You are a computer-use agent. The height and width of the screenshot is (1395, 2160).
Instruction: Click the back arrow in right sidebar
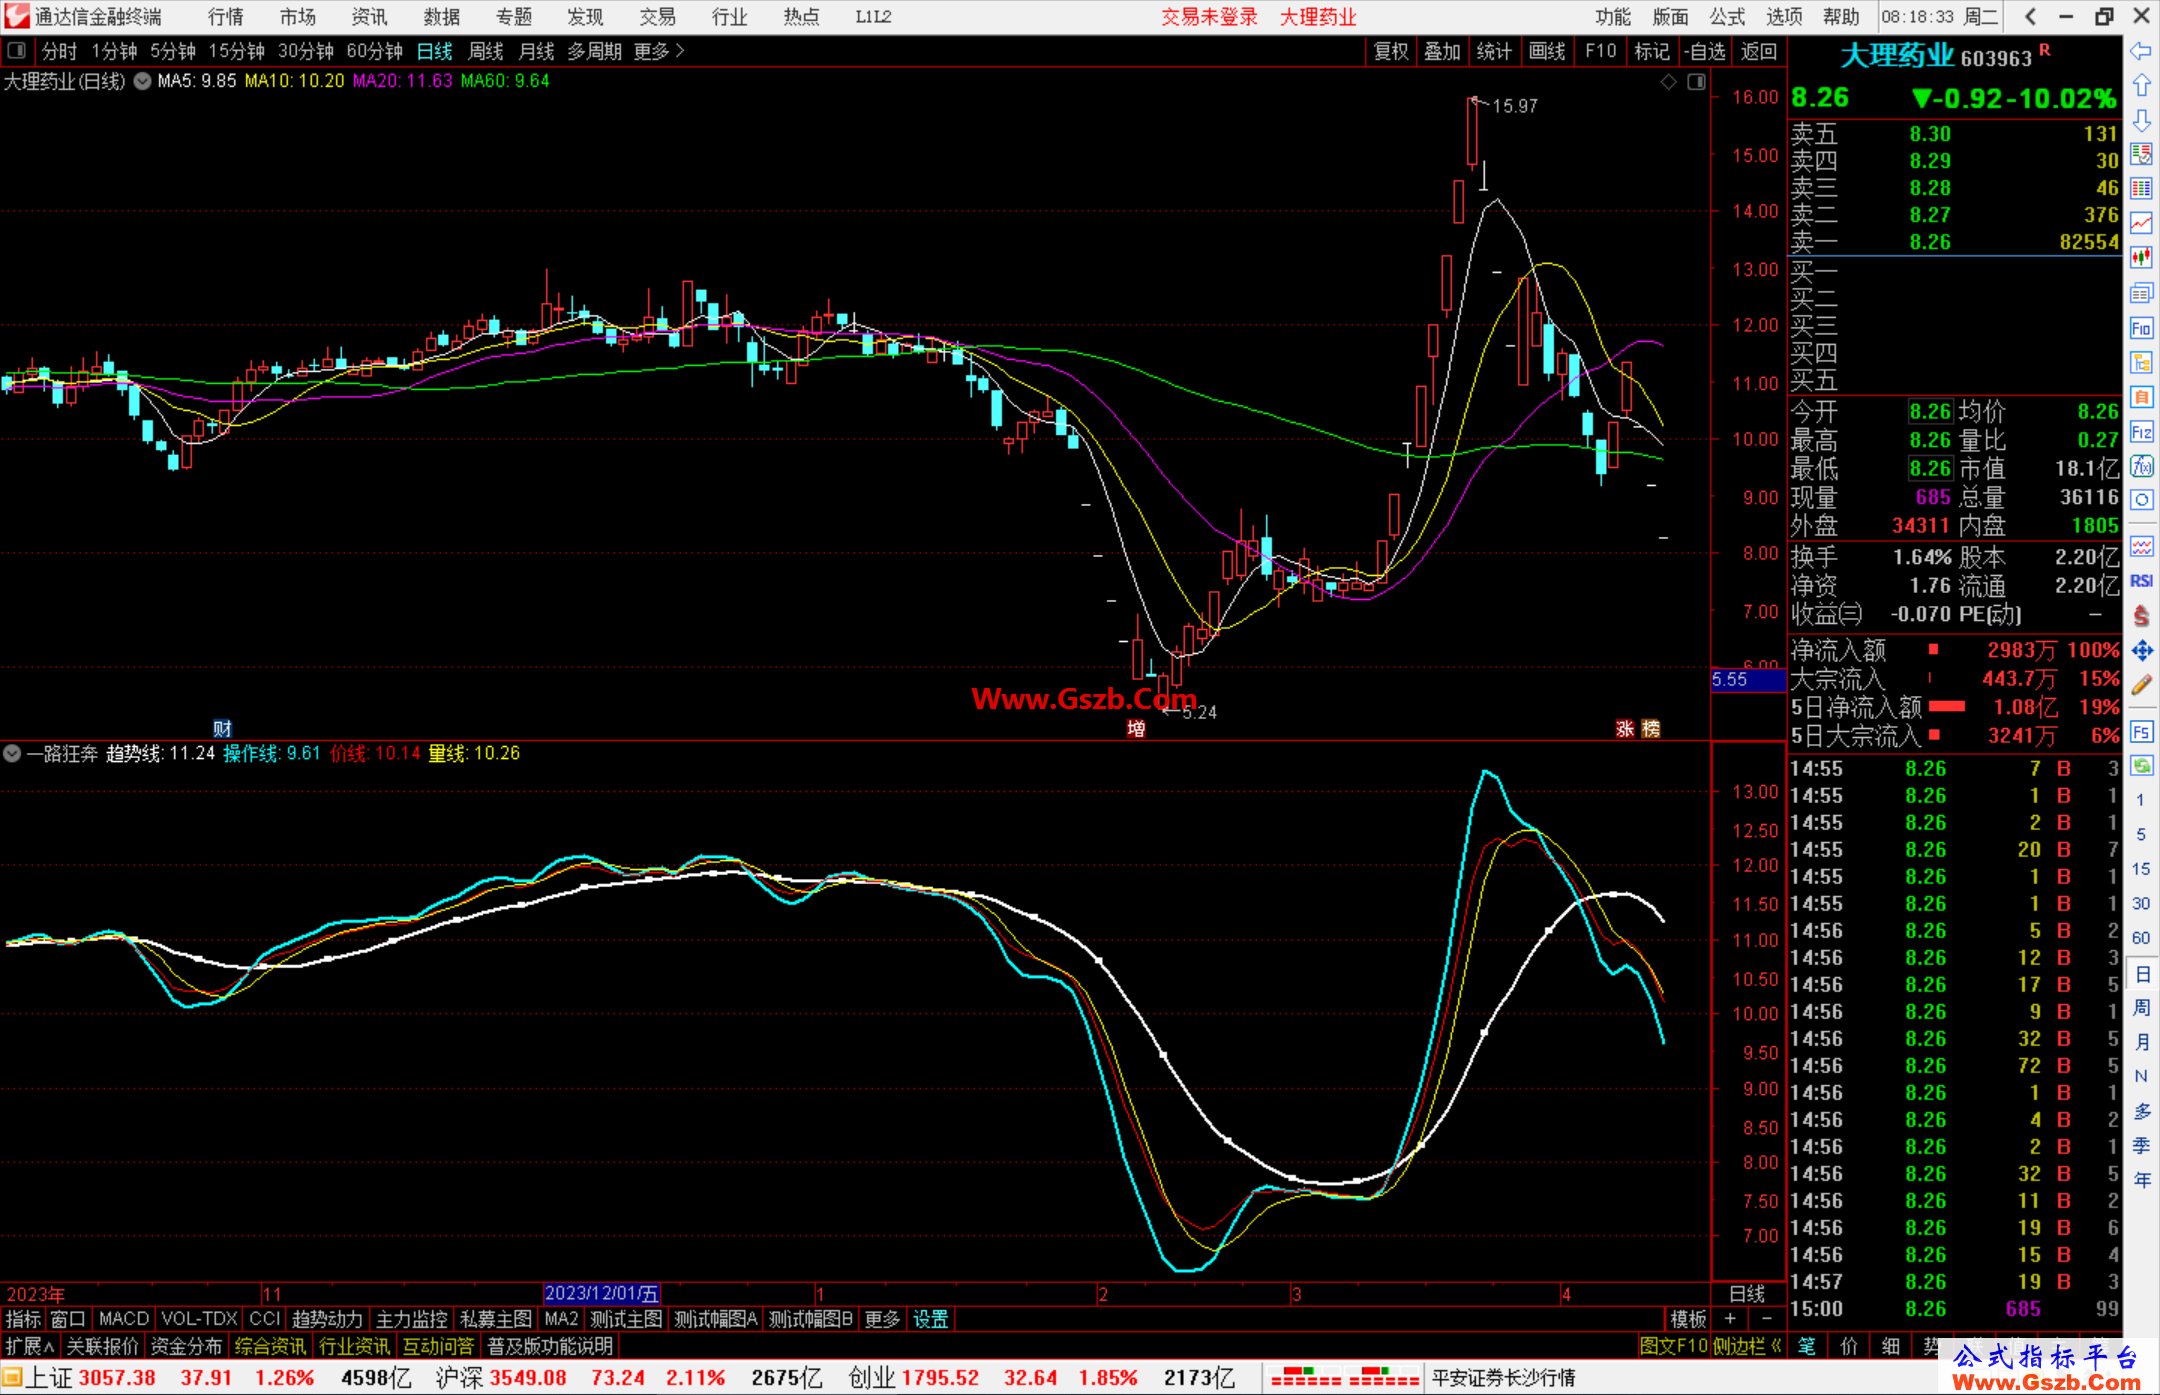click(2141, 51)
